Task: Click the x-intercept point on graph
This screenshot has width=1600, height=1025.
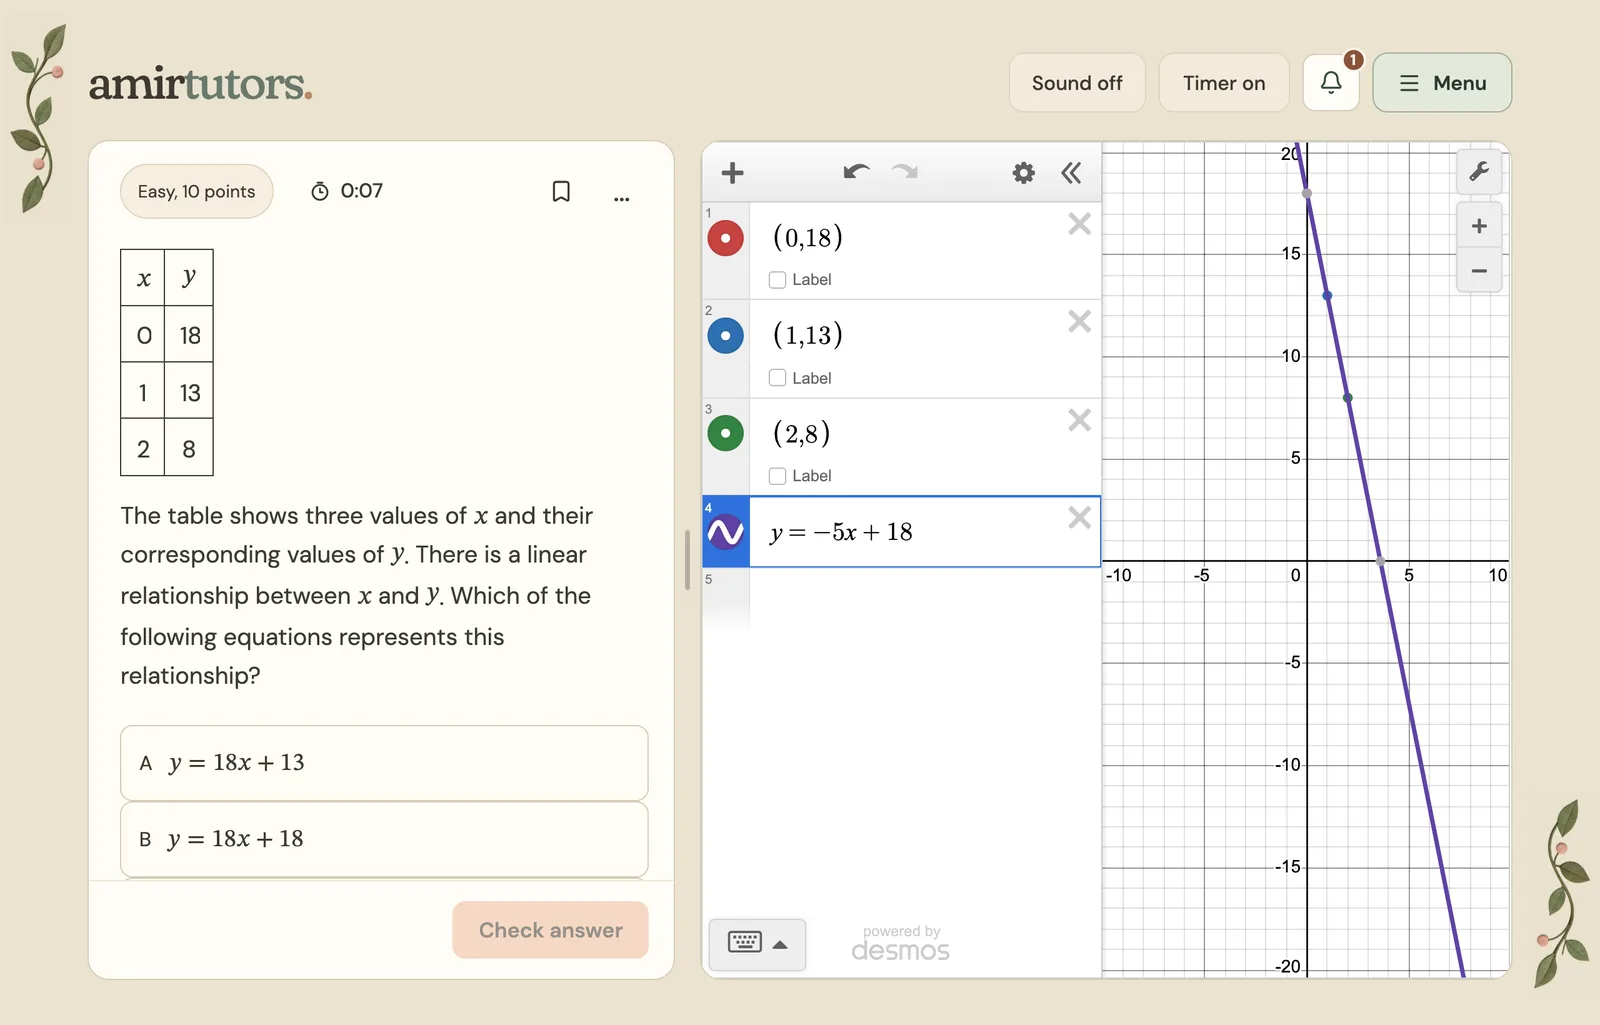Action: (1381, 562)
